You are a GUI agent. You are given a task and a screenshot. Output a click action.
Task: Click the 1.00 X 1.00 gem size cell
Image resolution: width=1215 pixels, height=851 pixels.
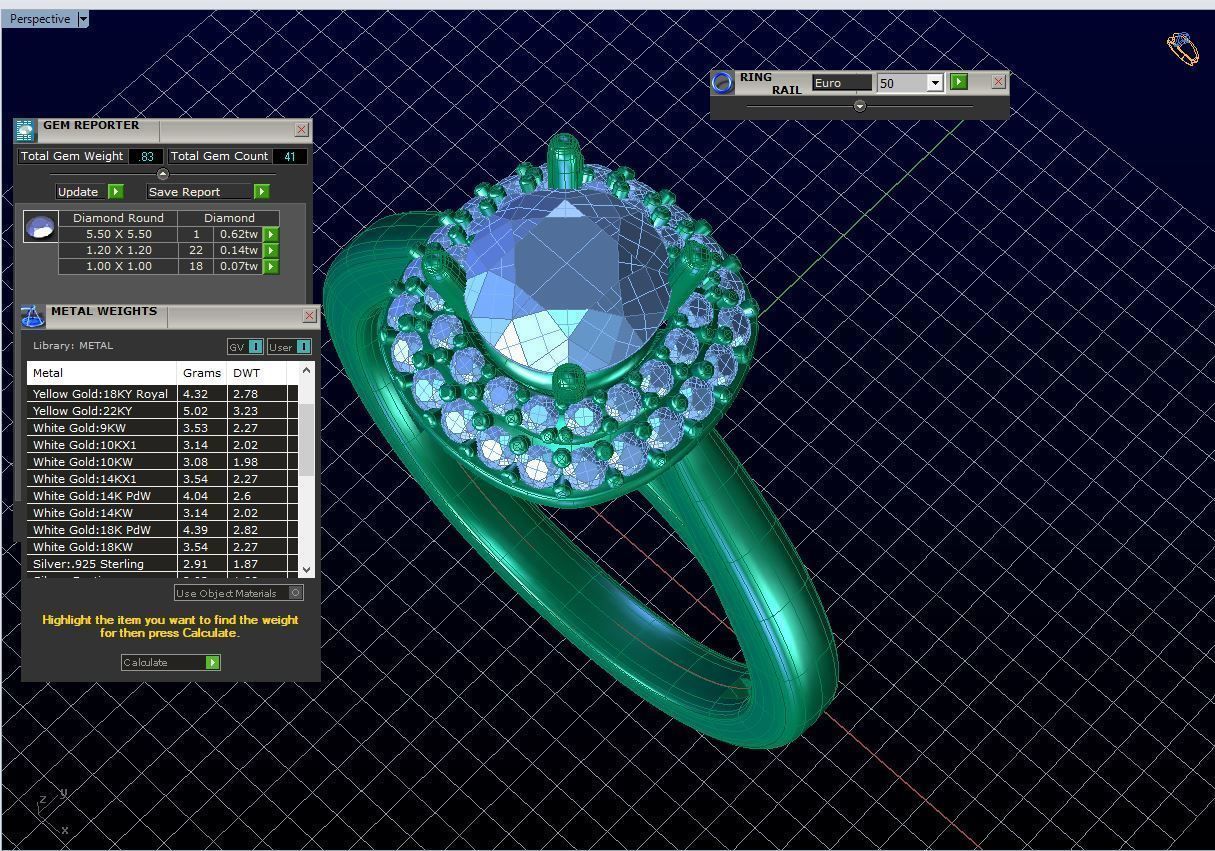click(x=118, y=266)
